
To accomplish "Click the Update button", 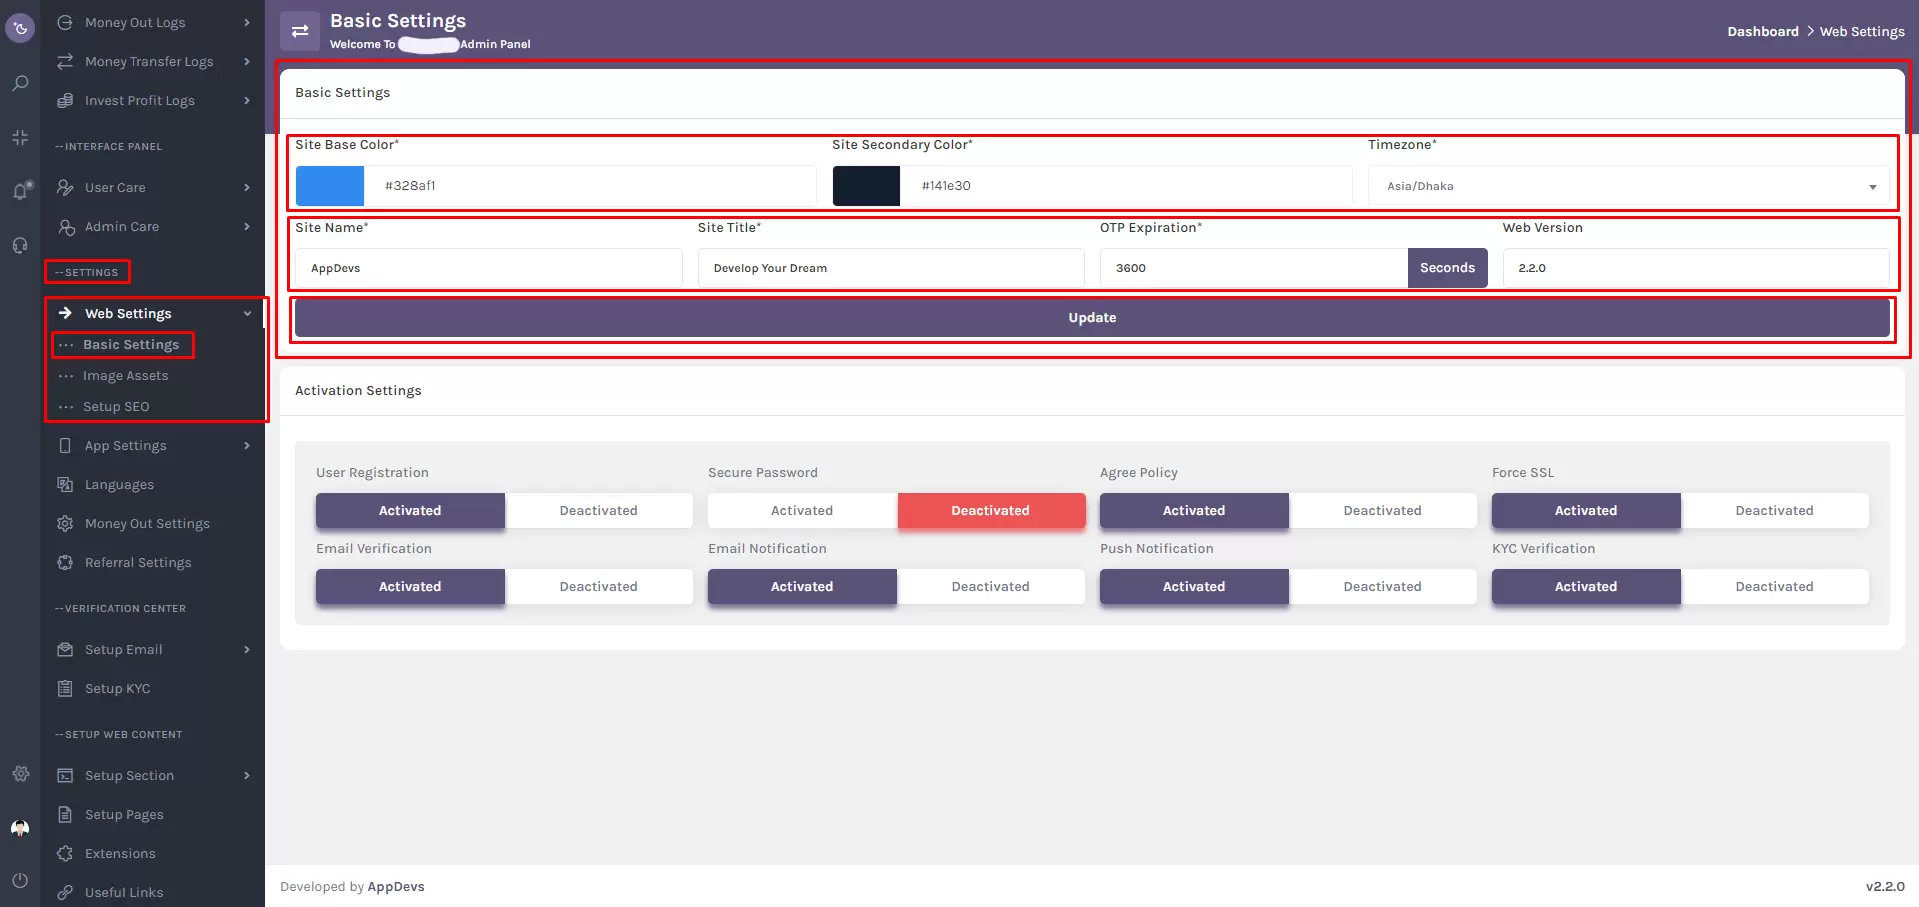I will pos(1092,317).
